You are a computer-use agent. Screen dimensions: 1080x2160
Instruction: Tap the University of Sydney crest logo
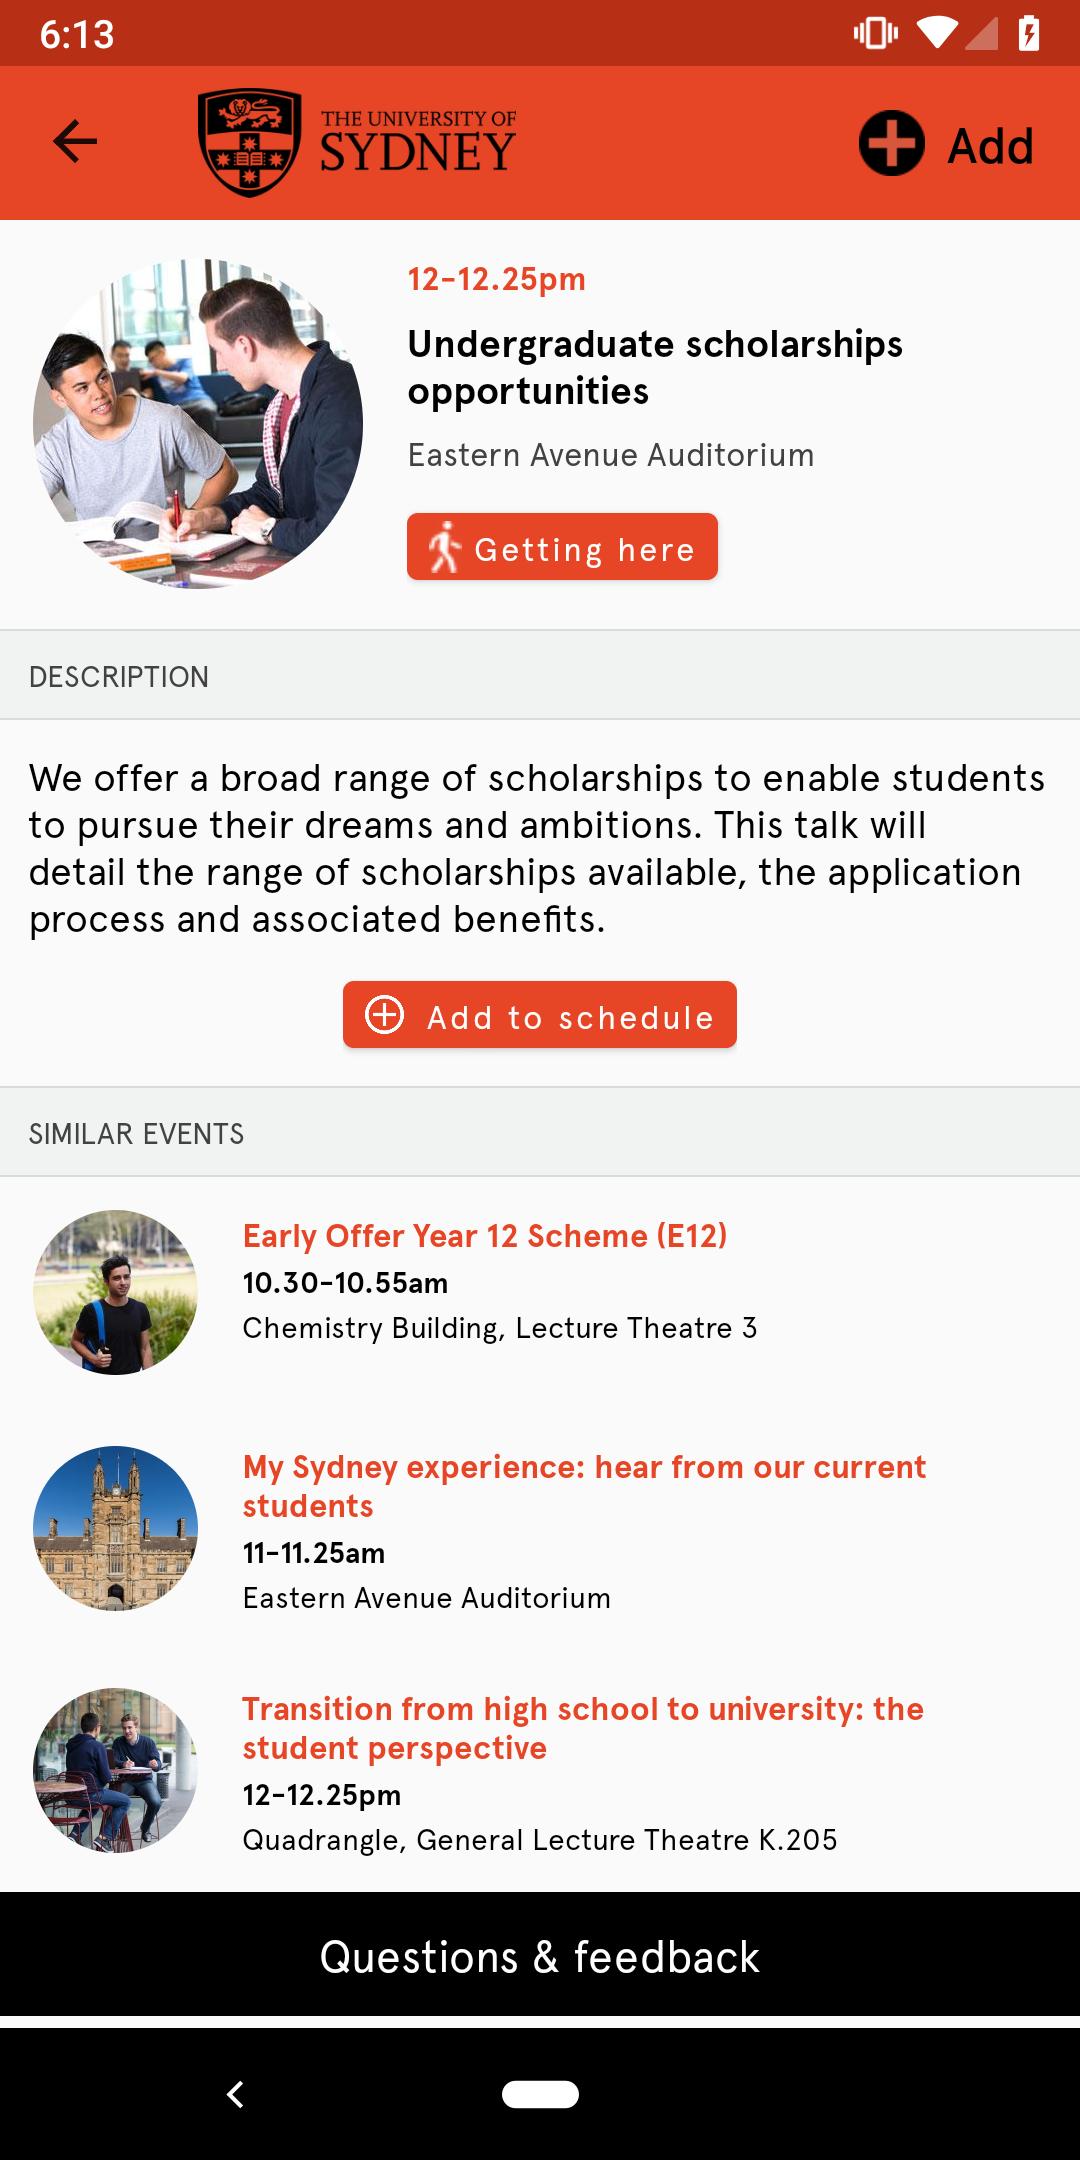(250, 143)
